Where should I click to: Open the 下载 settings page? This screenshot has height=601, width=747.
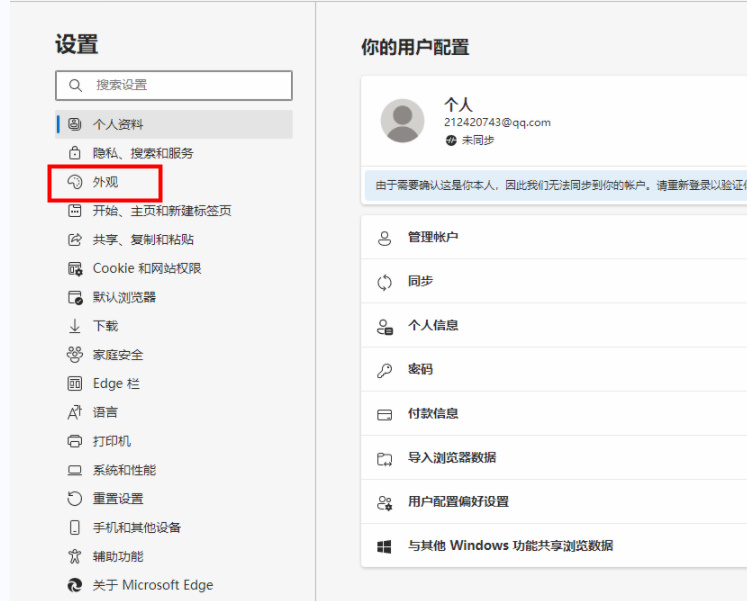pos(174,326)
